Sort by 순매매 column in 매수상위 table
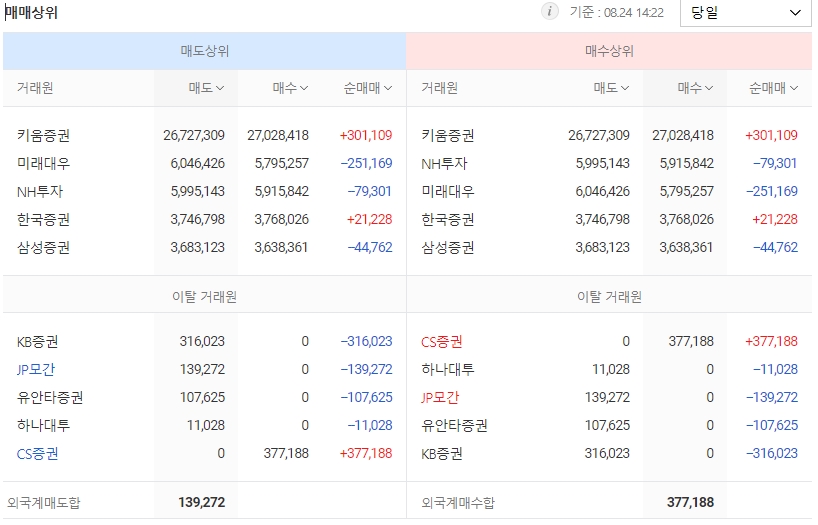Image resolution: width=818 pixels, height=525 pixels. coord(773,88)
